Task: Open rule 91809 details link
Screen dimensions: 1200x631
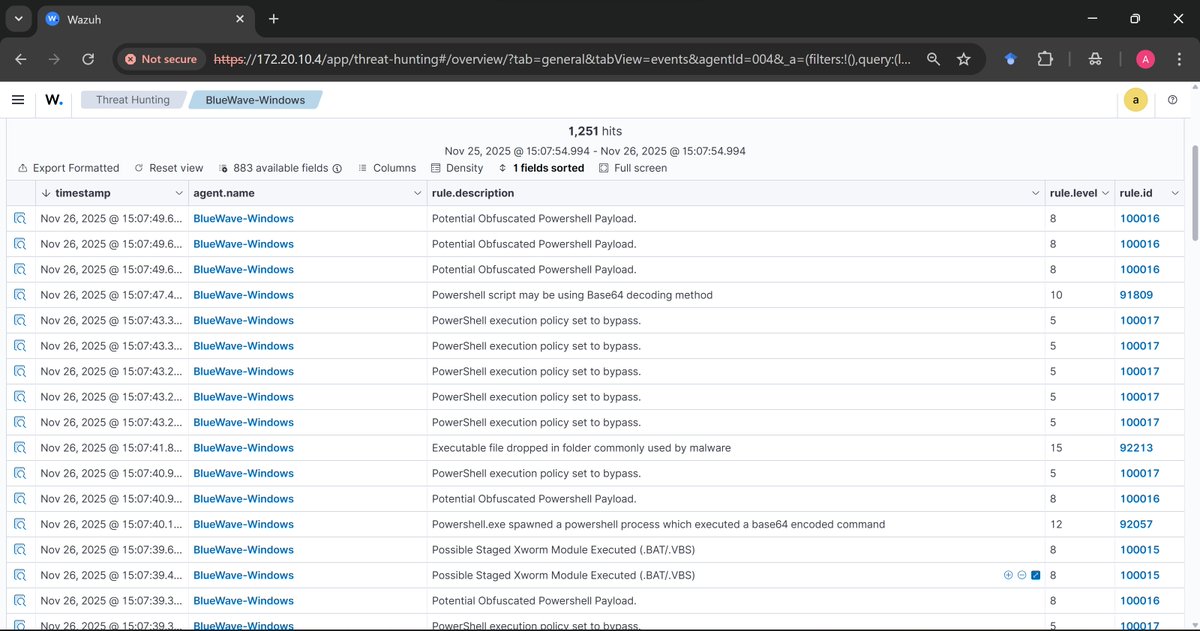Action: (x=1135, y=294)
